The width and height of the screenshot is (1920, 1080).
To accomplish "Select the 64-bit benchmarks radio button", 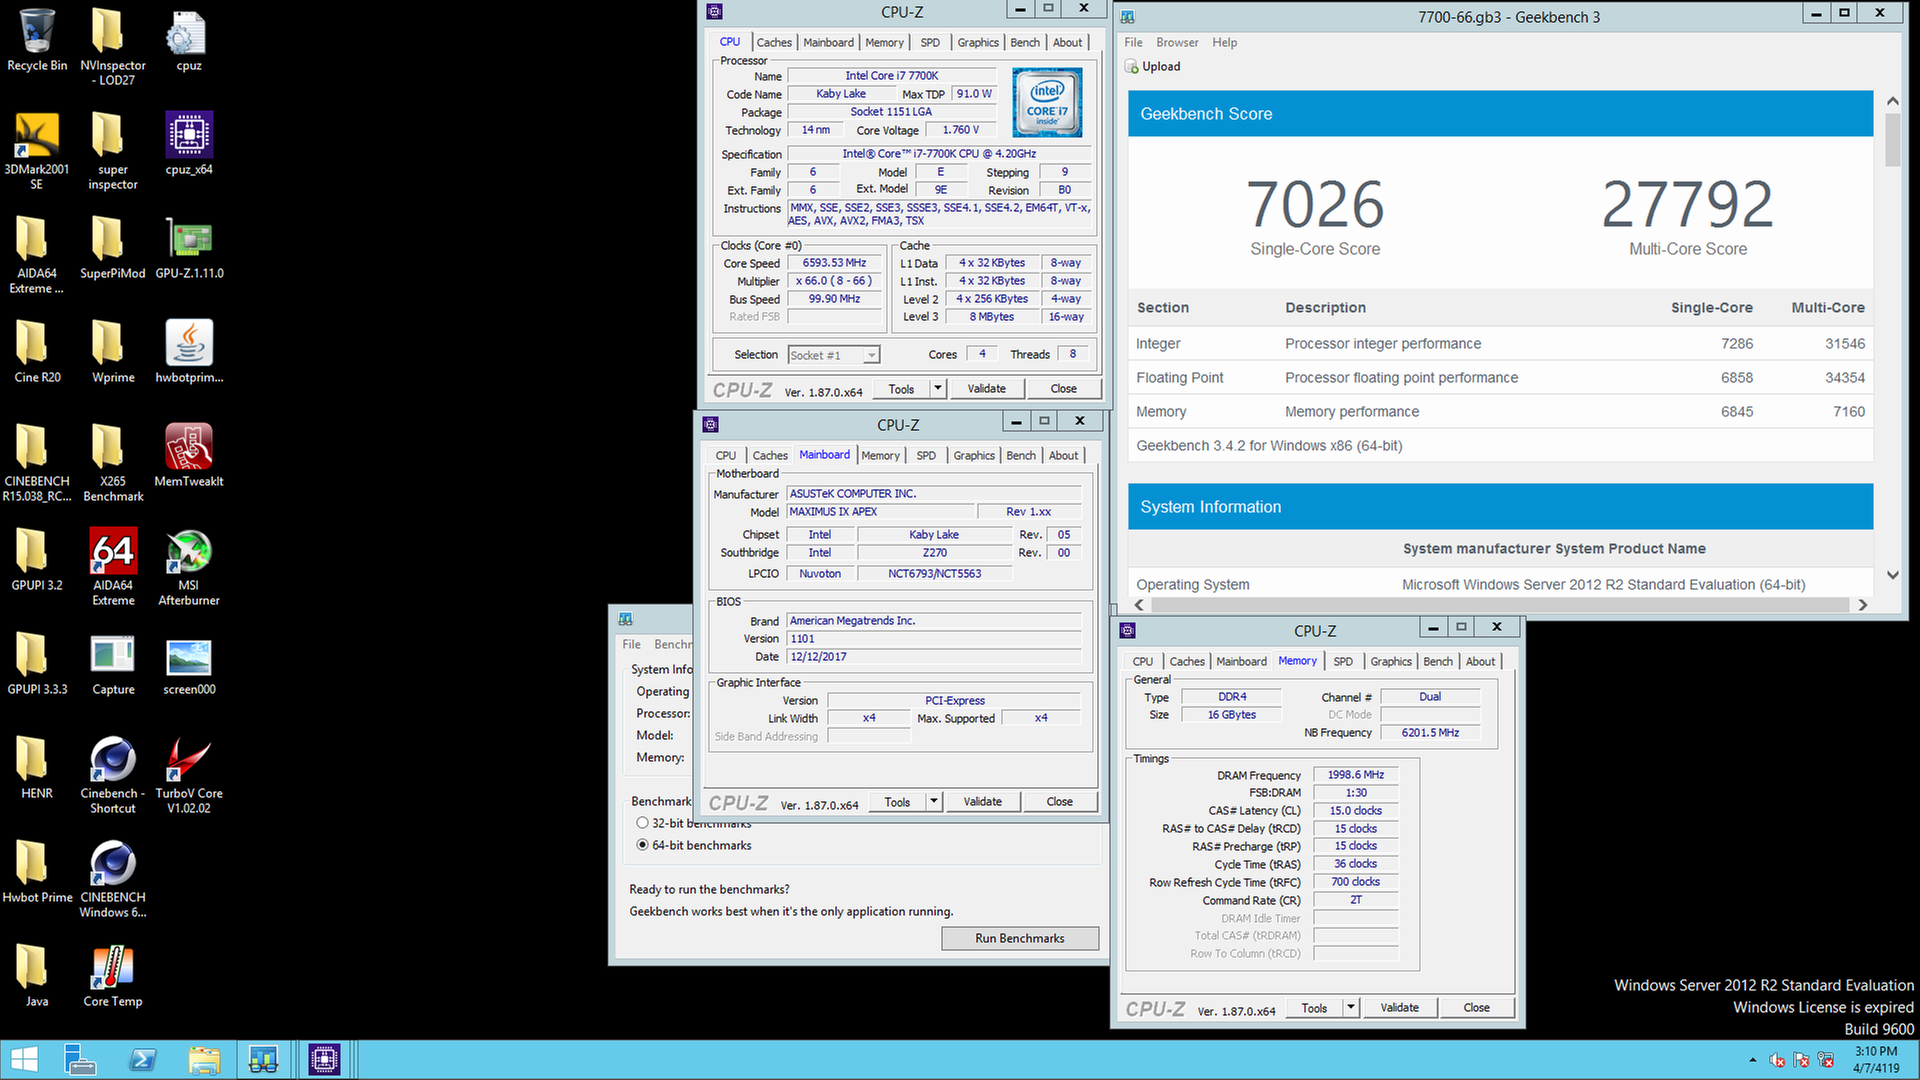I will click(643, 845).
